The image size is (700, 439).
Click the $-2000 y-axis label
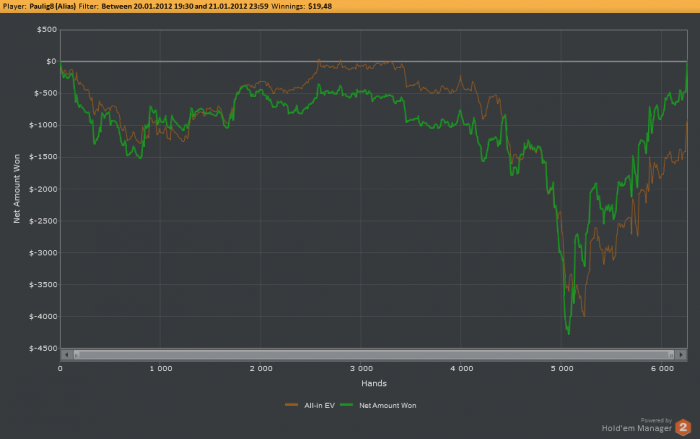[x=43, y=189]
